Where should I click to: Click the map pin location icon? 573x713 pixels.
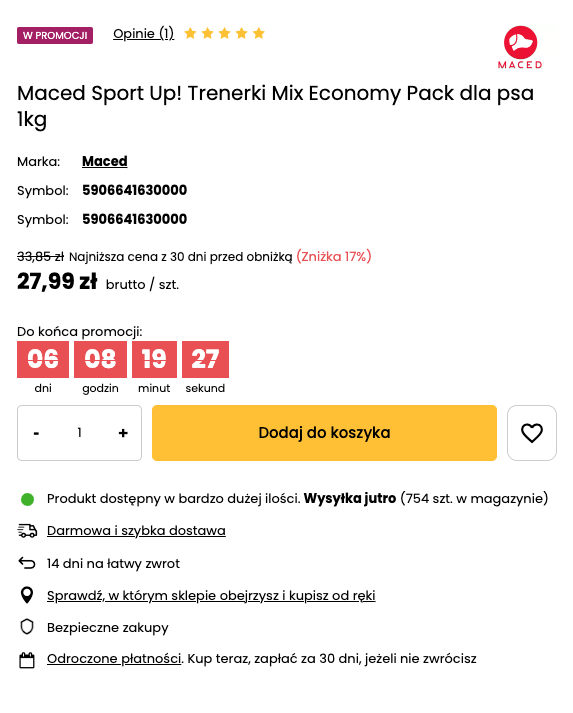tap(27, 595)
